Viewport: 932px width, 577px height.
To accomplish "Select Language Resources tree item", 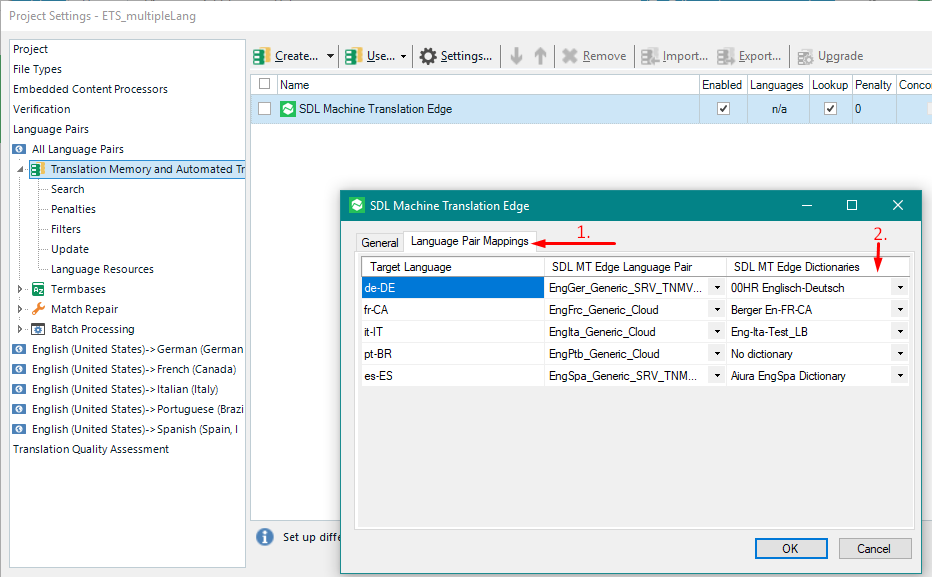I will pyautogui.click(x=102, y=269).
